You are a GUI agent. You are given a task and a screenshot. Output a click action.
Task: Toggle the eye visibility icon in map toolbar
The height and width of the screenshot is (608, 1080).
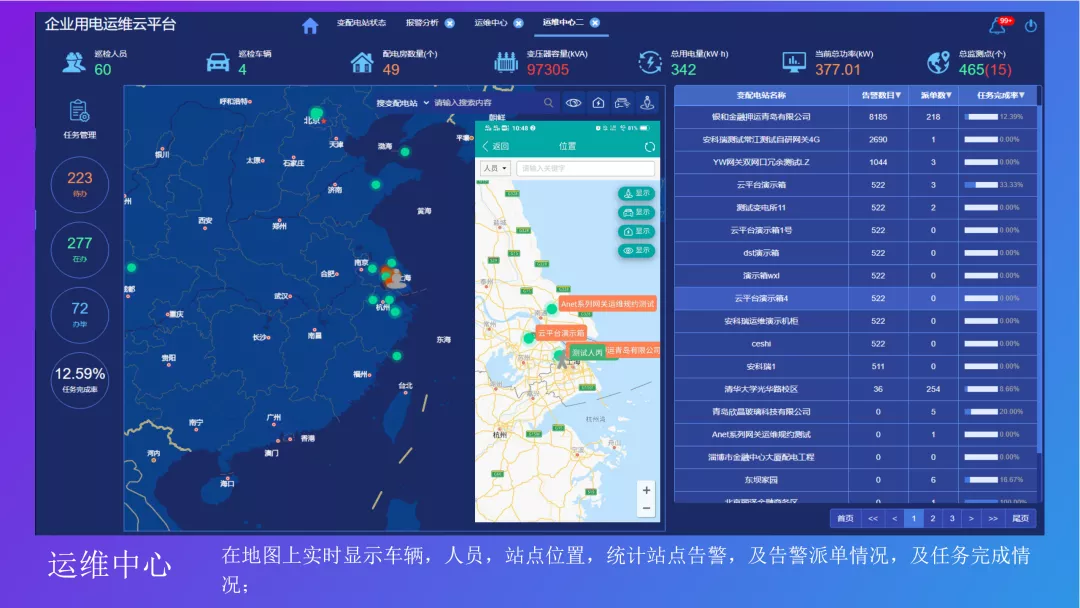point(573,103)
